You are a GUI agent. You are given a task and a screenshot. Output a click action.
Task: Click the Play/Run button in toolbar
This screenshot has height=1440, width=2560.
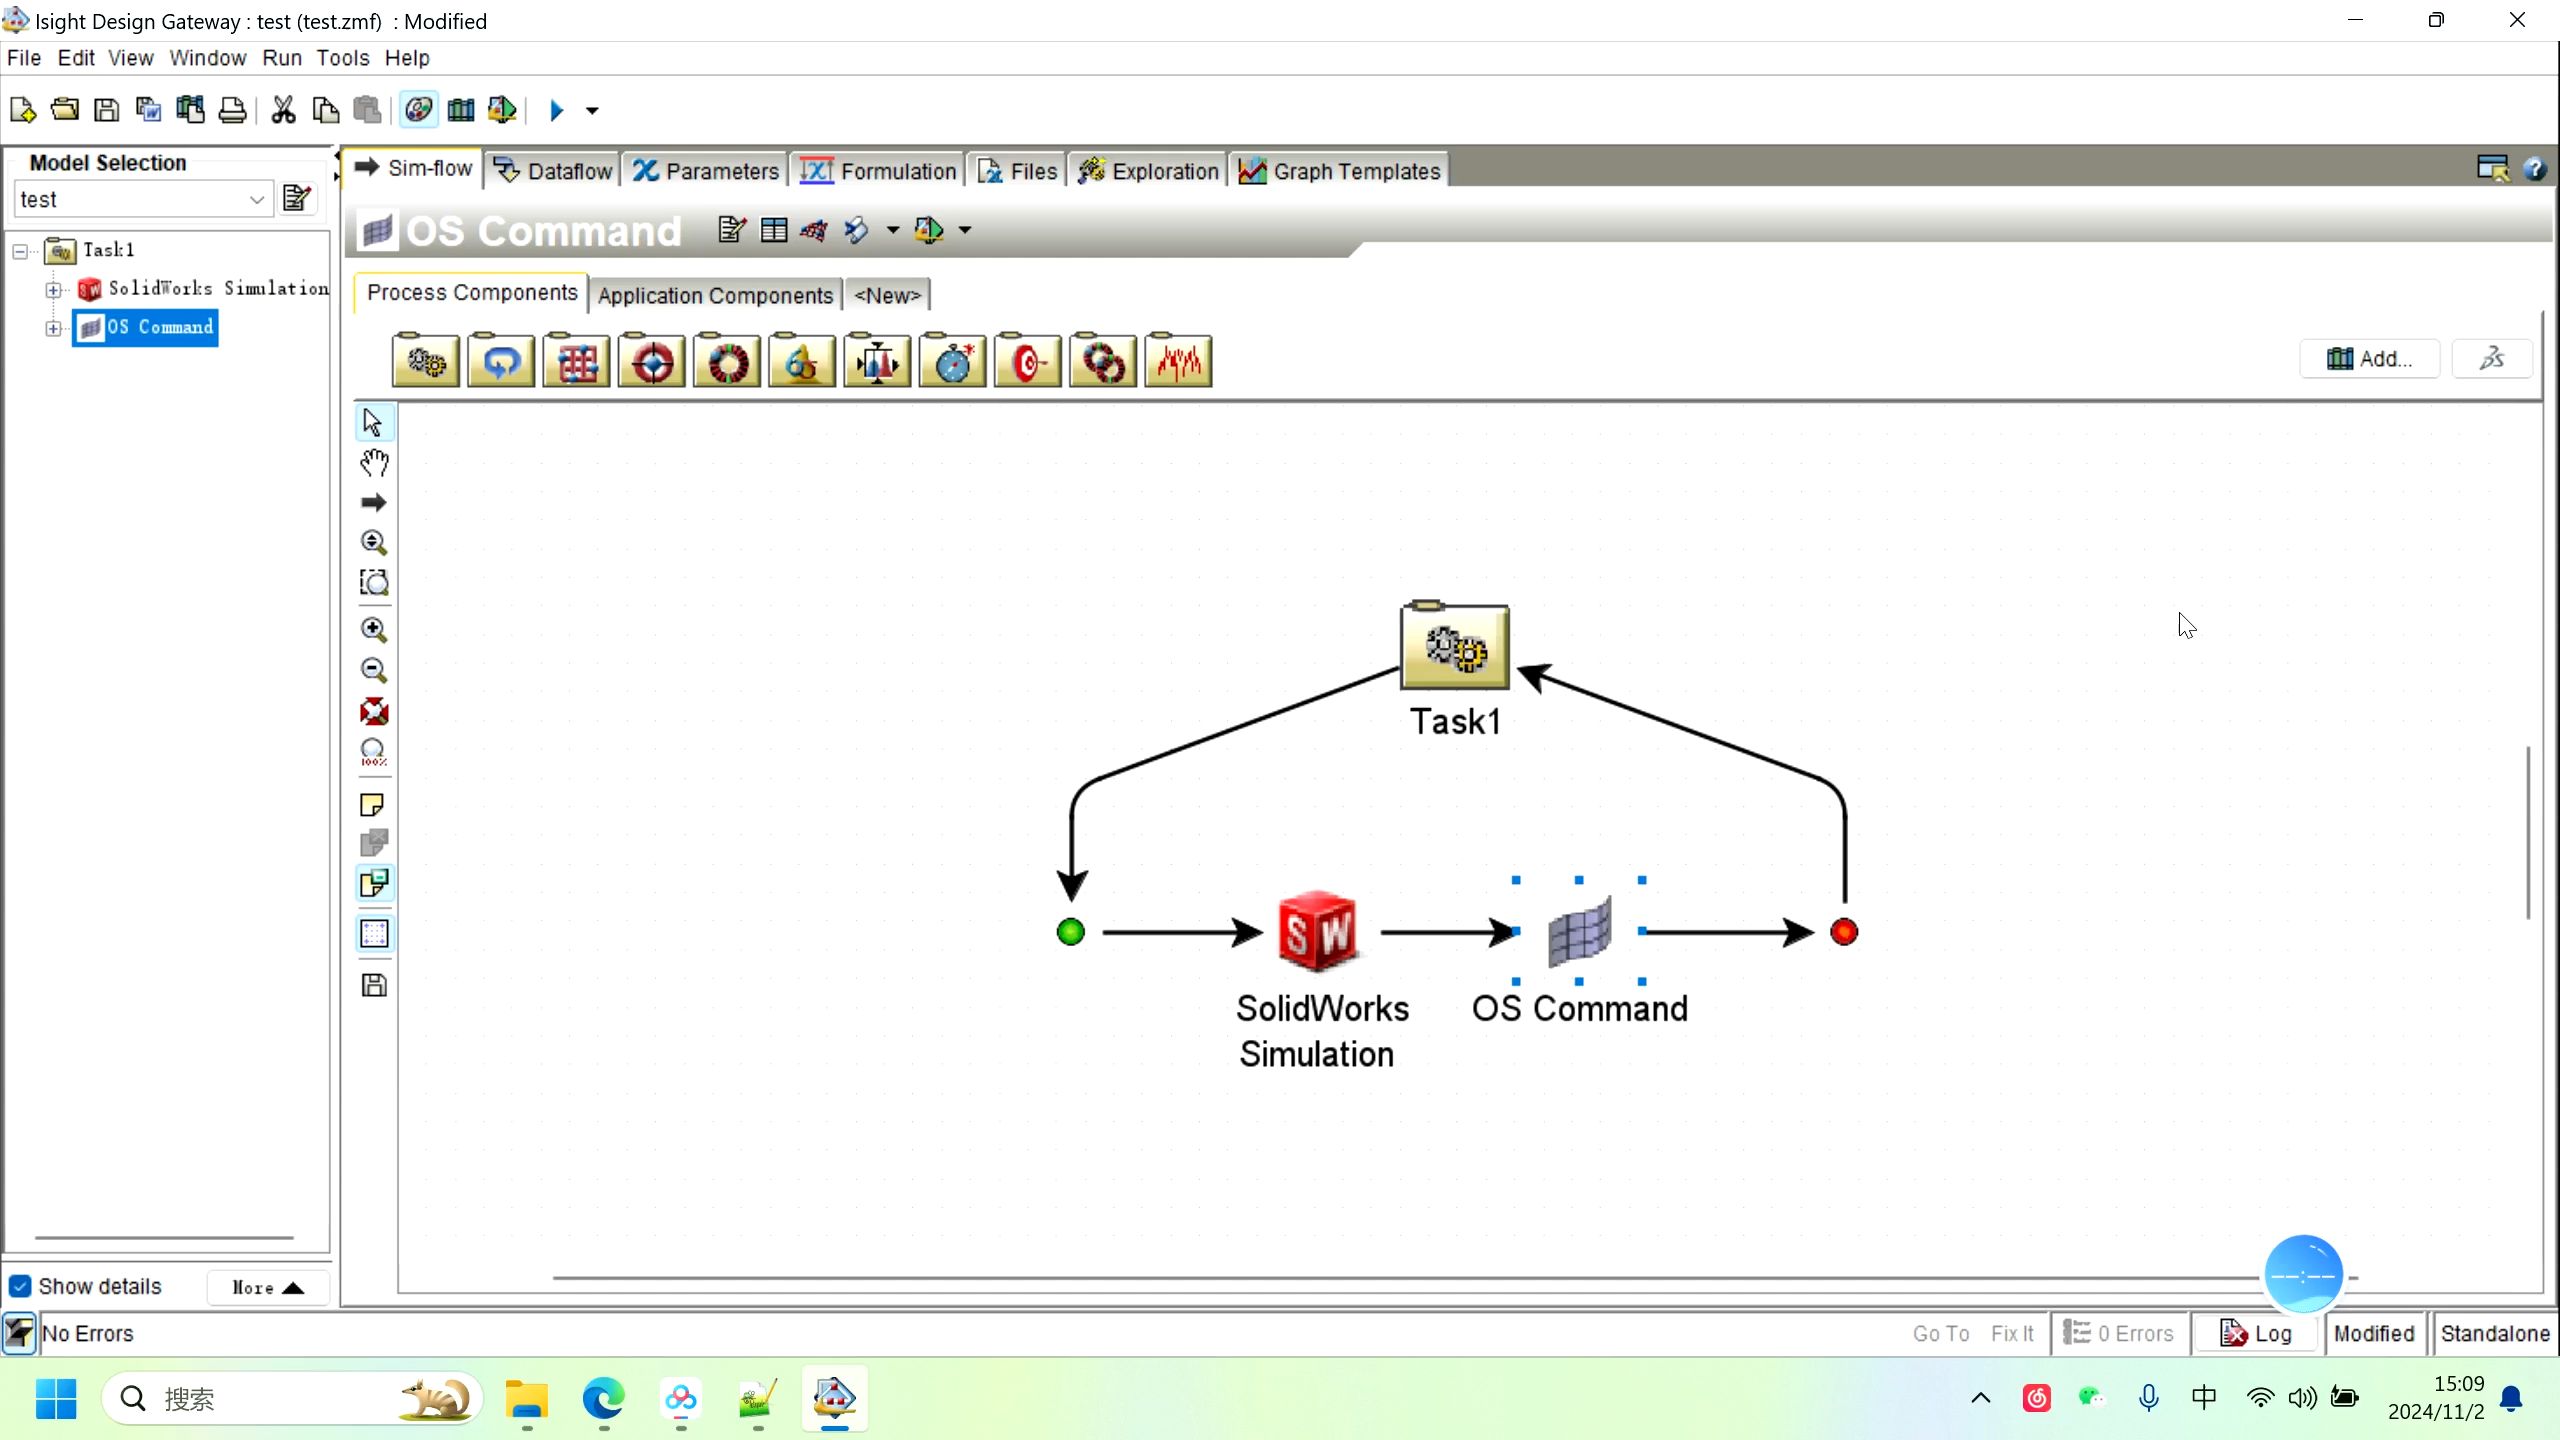click(557, 111)
